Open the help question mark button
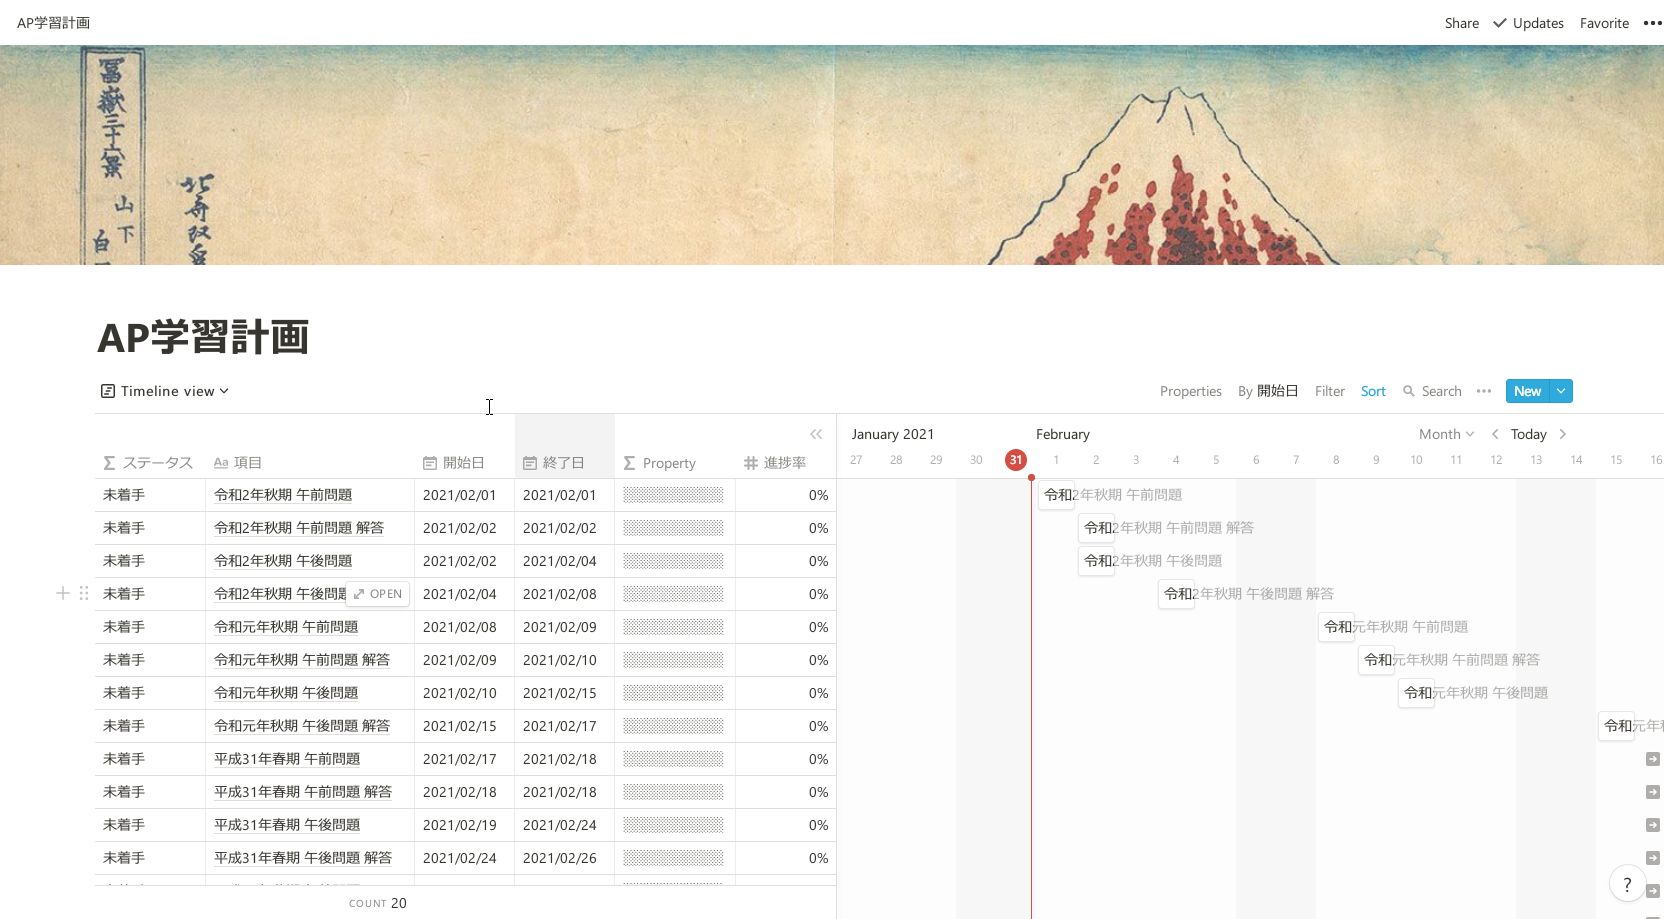Image resolution: width=1664 pixels, height=919 pixels. point(1627,884)
